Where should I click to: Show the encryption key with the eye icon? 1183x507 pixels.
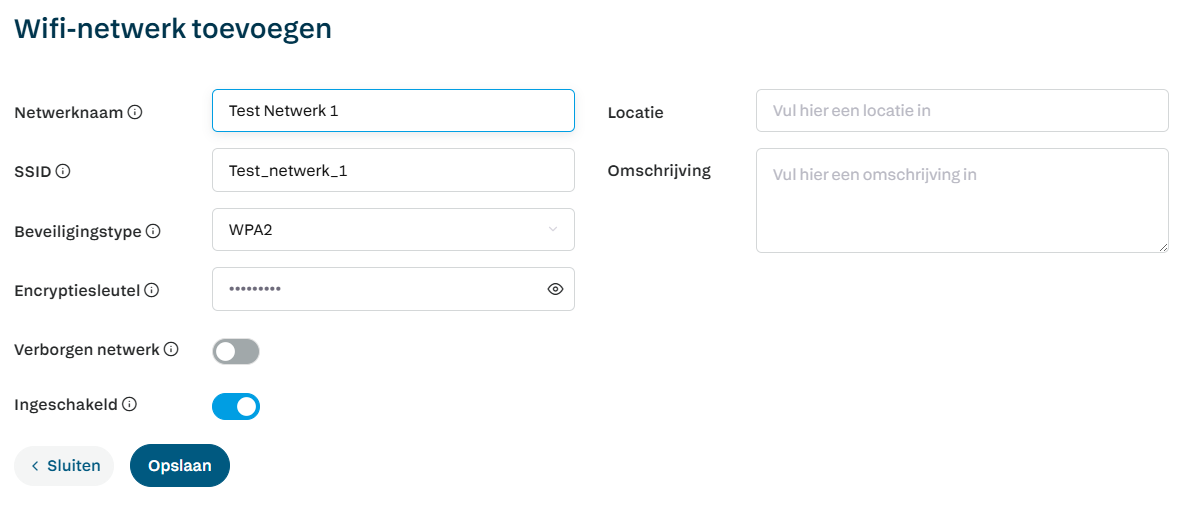(x=556, y=289)
